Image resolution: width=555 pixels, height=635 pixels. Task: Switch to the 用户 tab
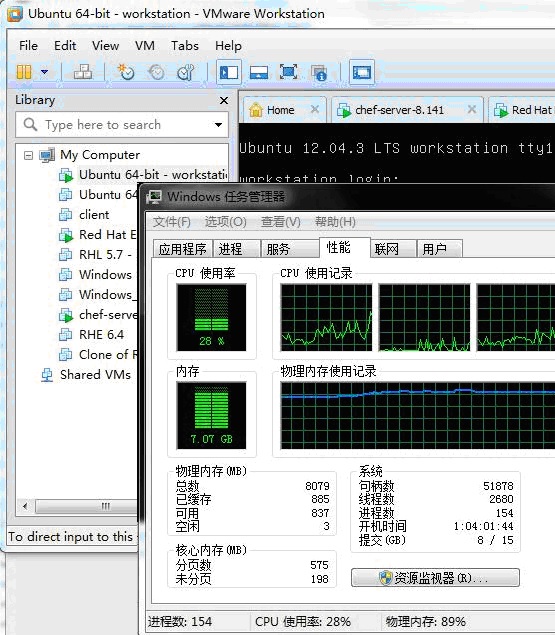tap(440, 249)
